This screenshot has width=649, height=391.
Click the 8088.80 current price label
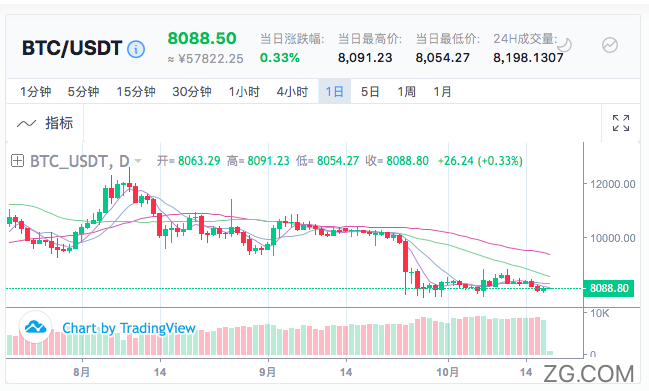point(608,288)
